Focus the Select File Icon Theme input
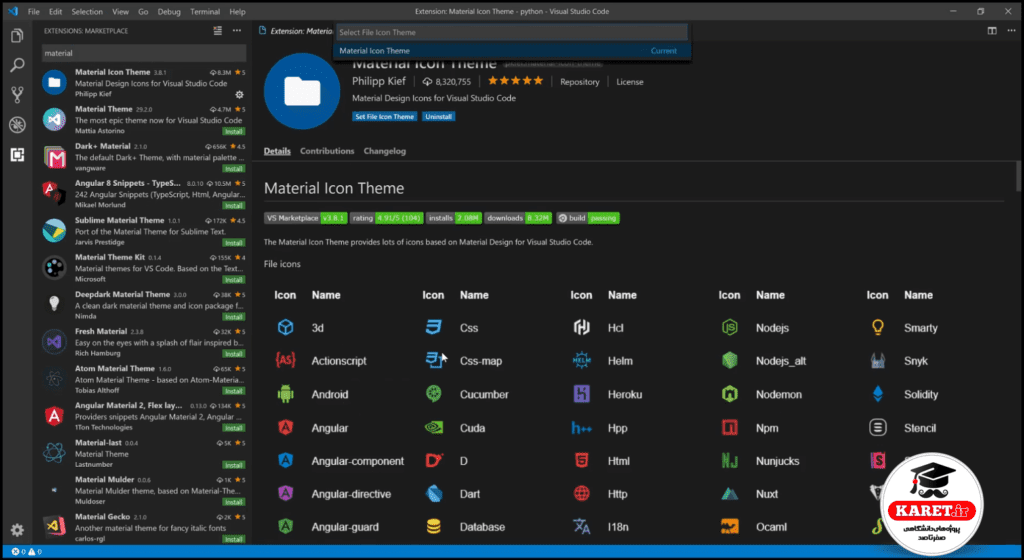This screenshot has height=560, width=1024. (x=511, y=32)
